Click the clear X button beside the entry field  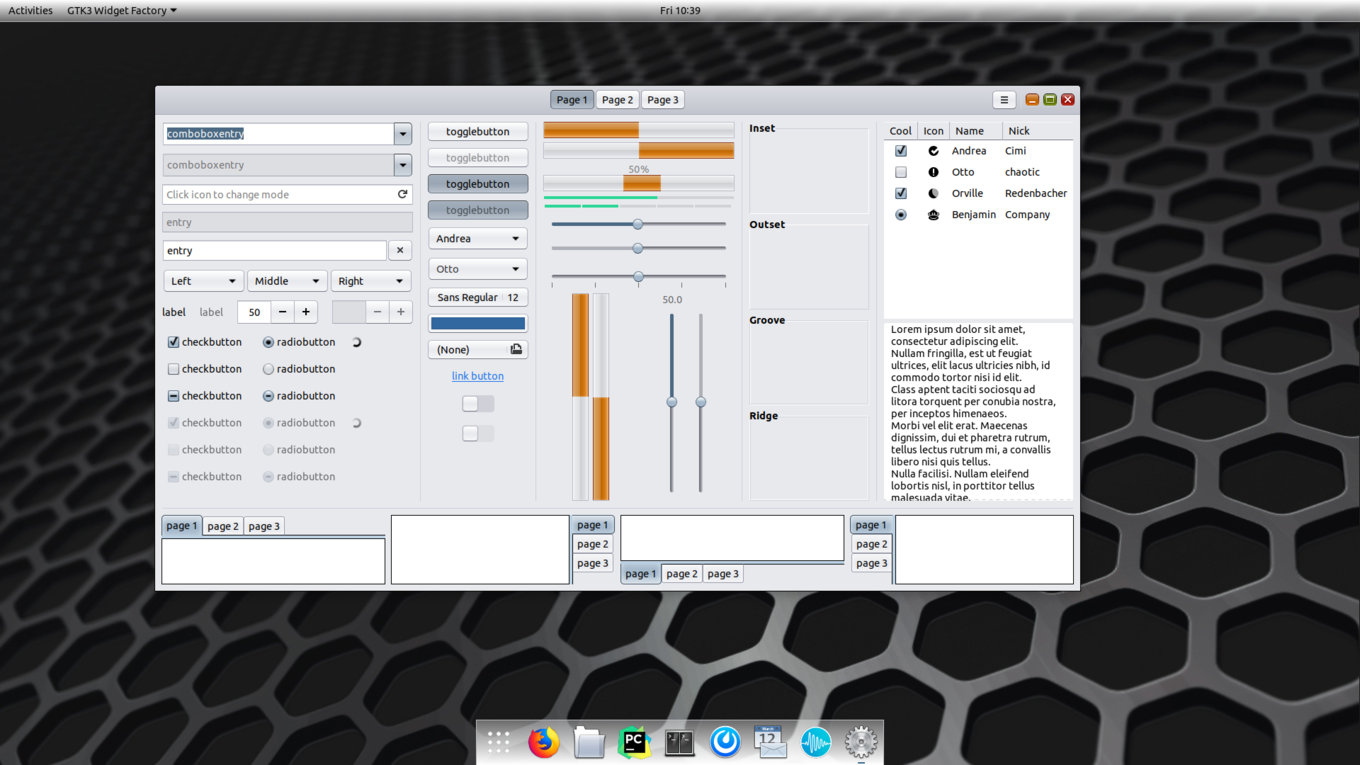pyautogui.click(x=400, y=251)
